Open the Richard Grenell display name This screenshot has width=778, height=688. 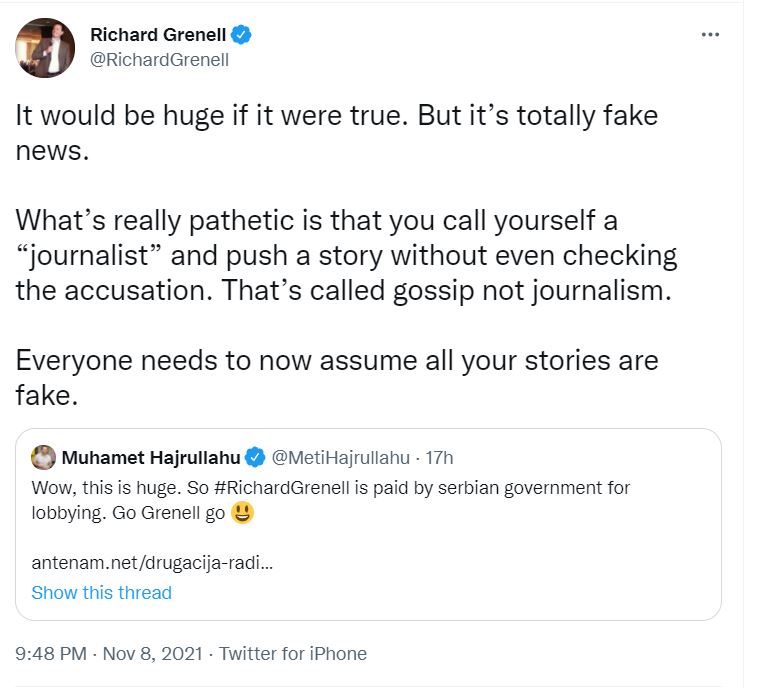158,35
